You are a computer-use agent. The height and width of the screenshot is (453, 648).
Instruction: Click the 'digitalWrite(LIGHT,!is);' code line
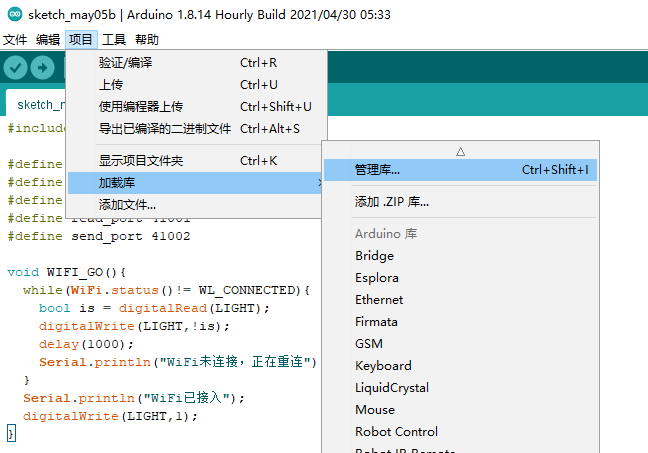(134, 327)
